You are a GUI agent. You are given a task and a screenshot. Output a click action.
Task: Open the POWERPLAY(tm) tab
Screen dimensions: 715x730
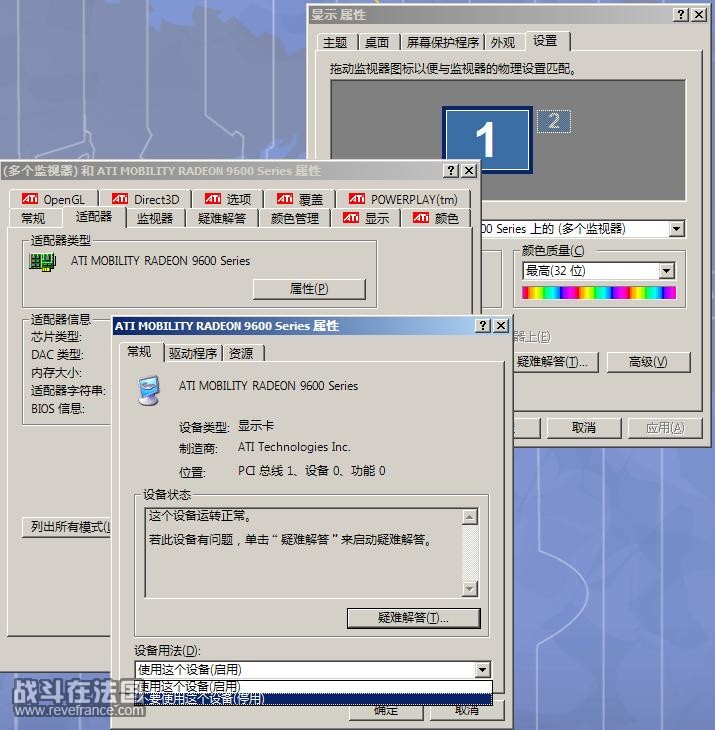403,199
